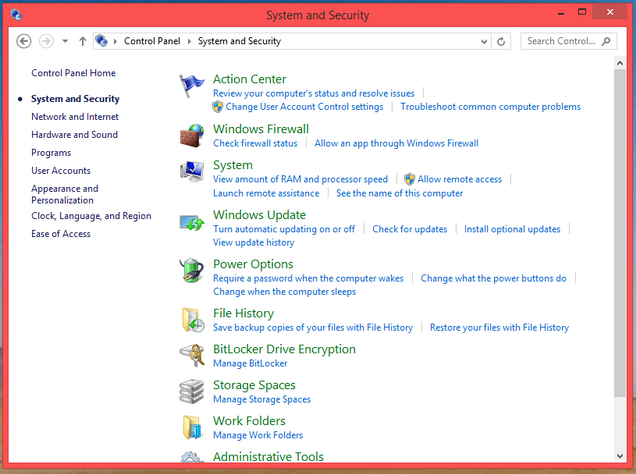The height and width of the screenshot is (474, 636).
Task: Open the recent locations dropdown arrow
Action: [x=65, y=41]
